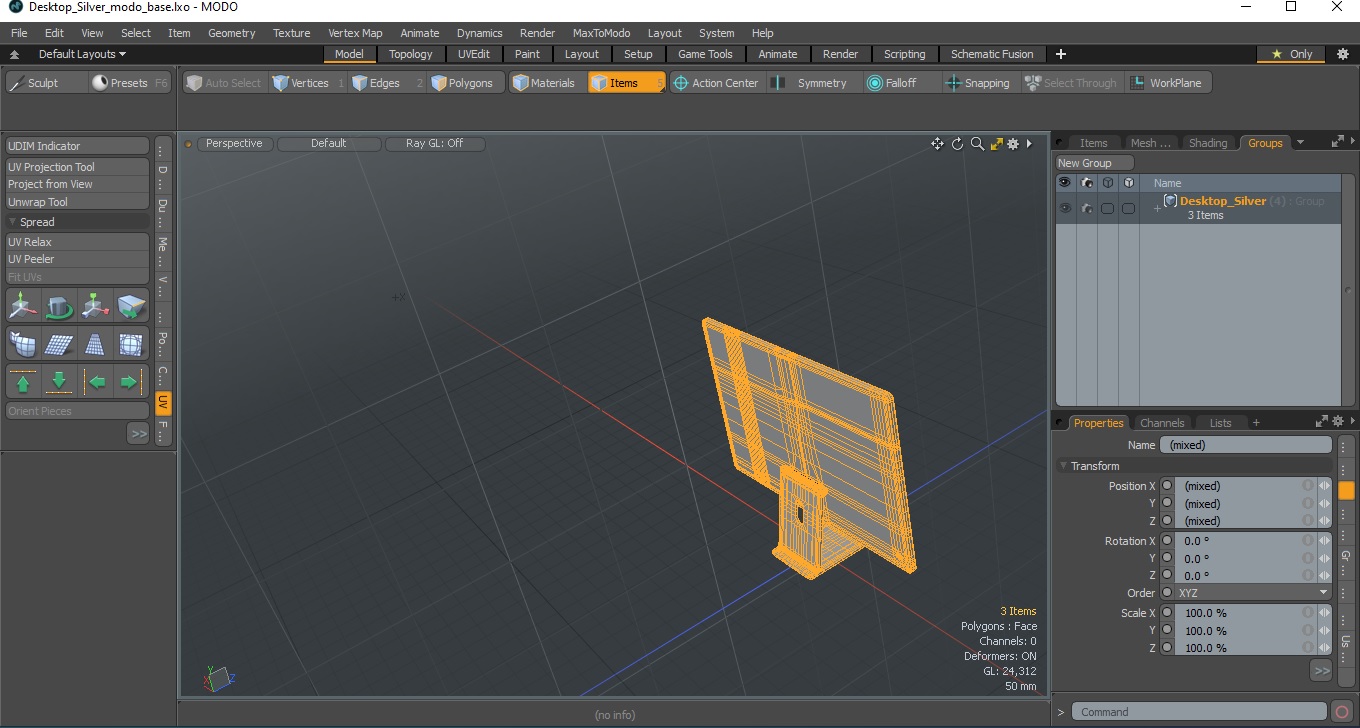The width and height of the screenshot is (1360, 728).
Task: Toggle Symmetry mode
Action: pos(810,83)
